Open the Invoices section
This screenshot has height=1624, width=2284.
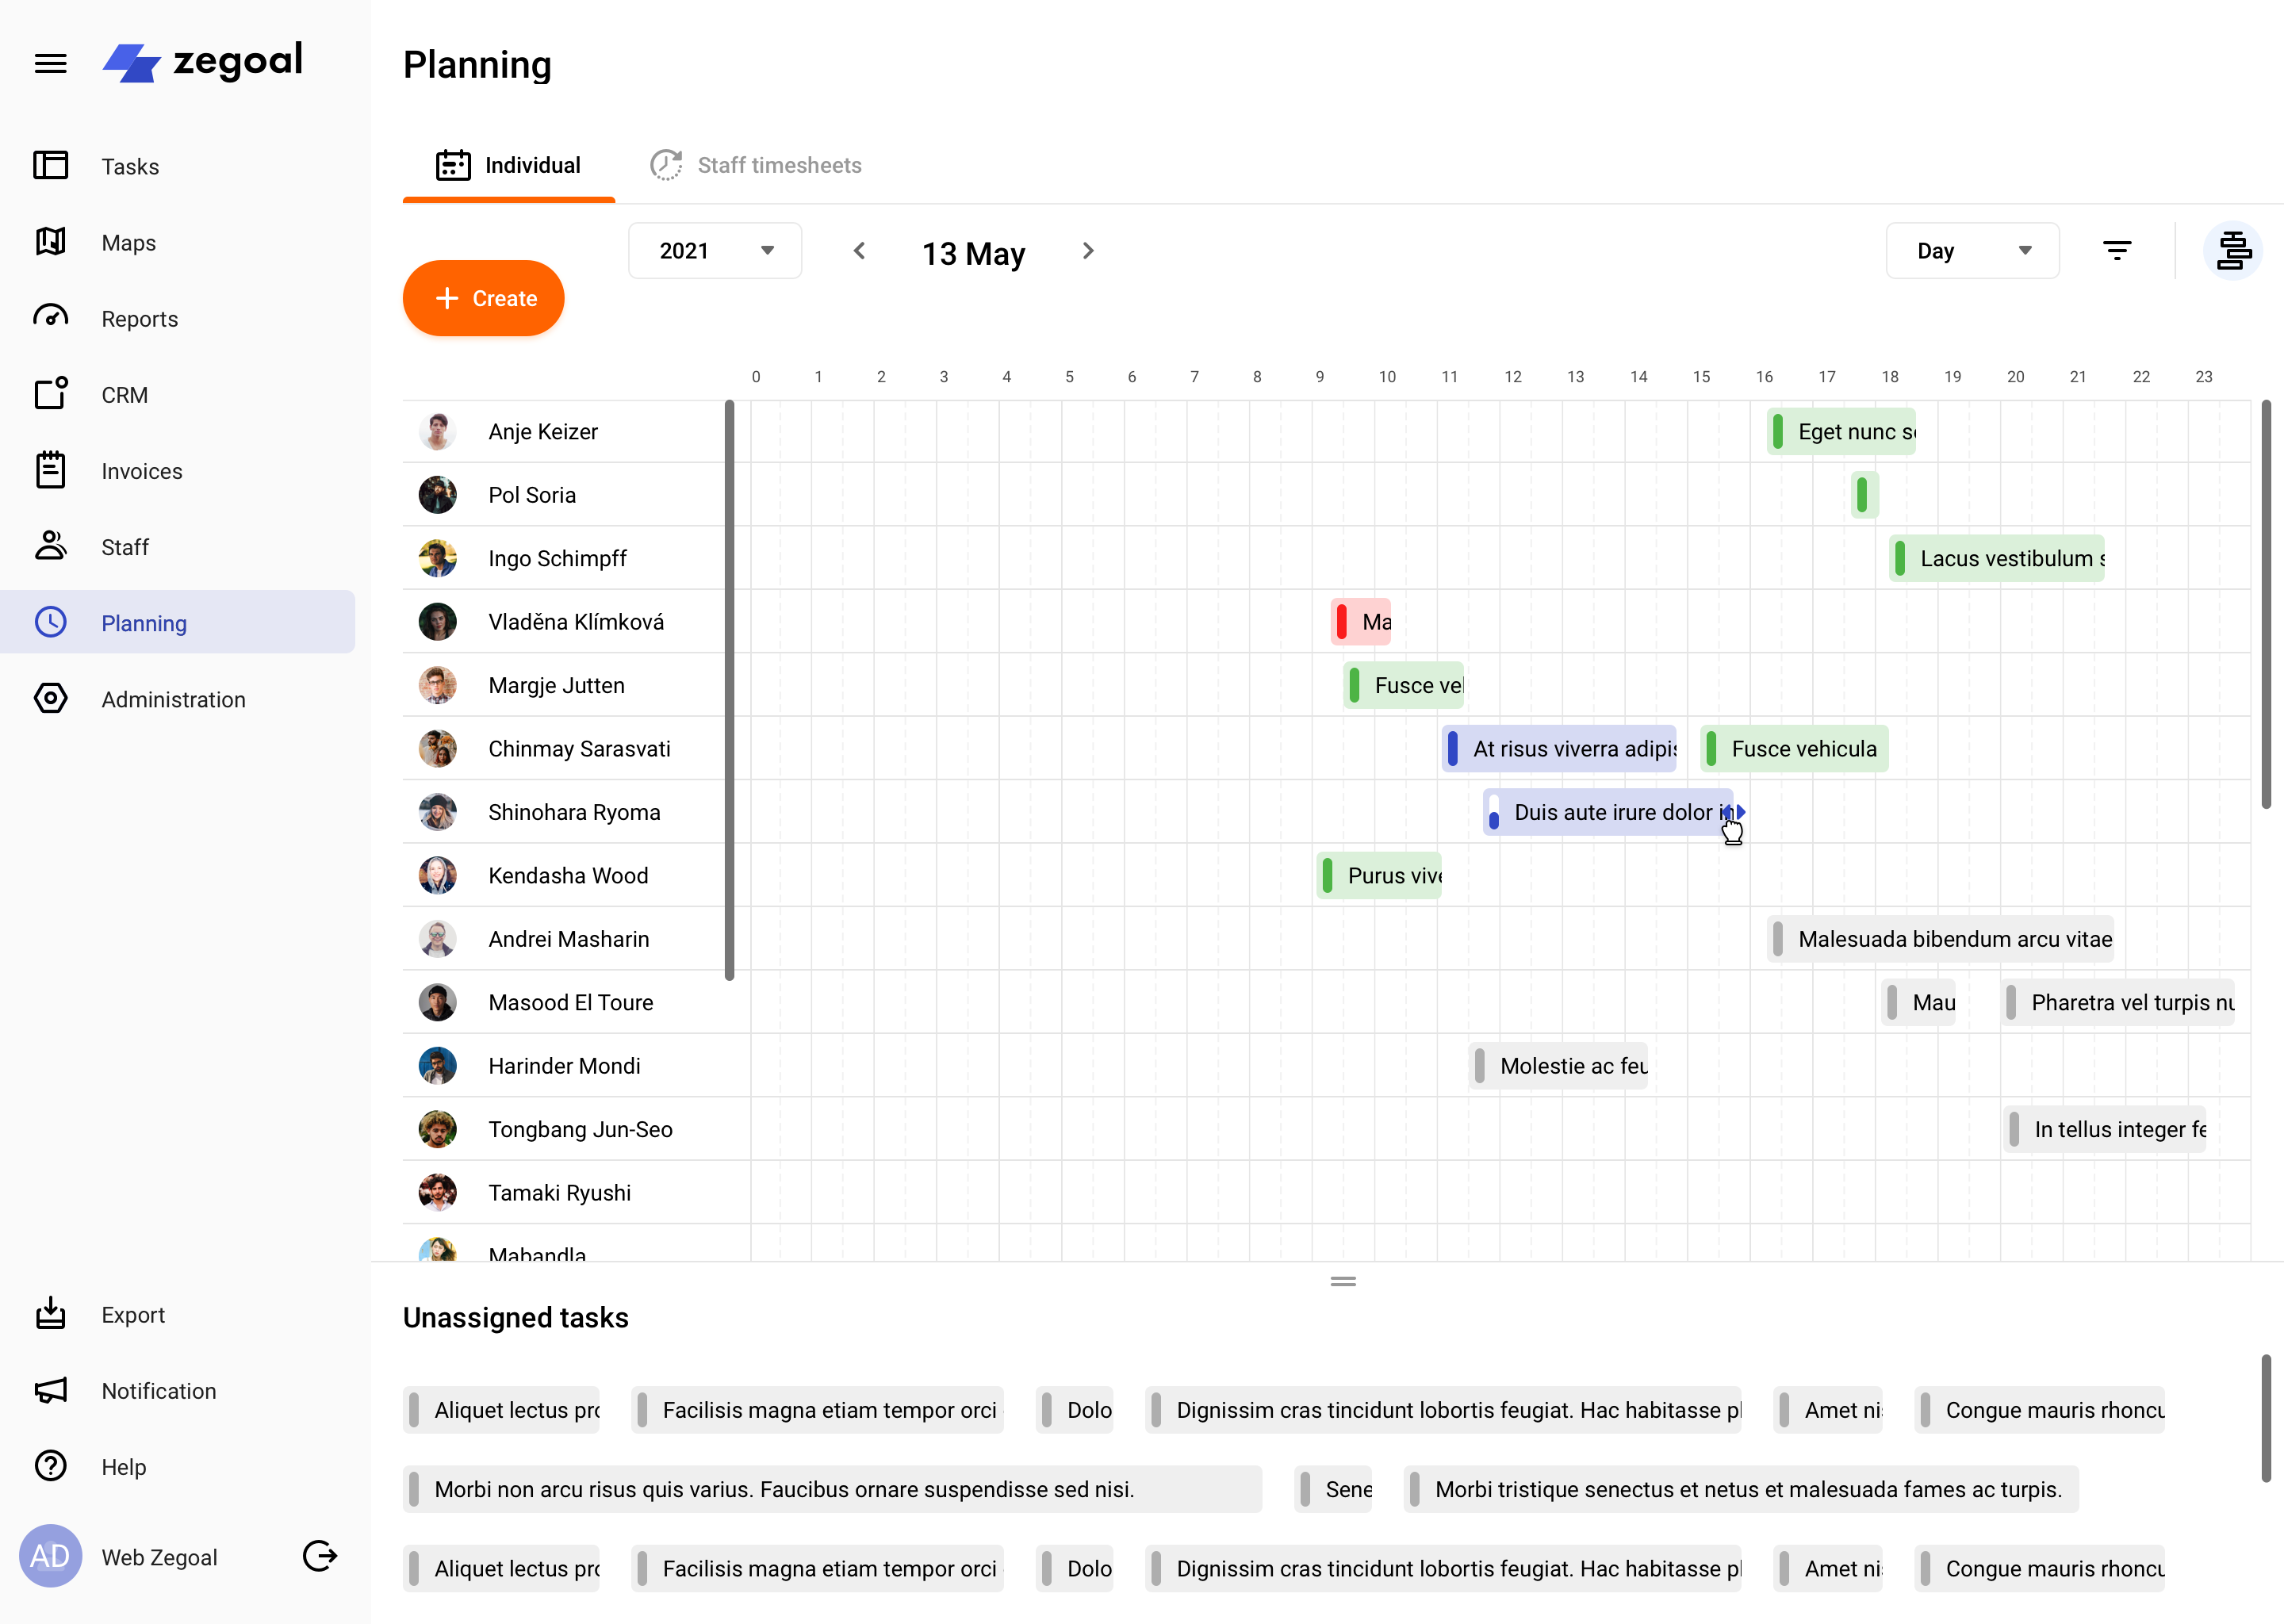(141, 470)
